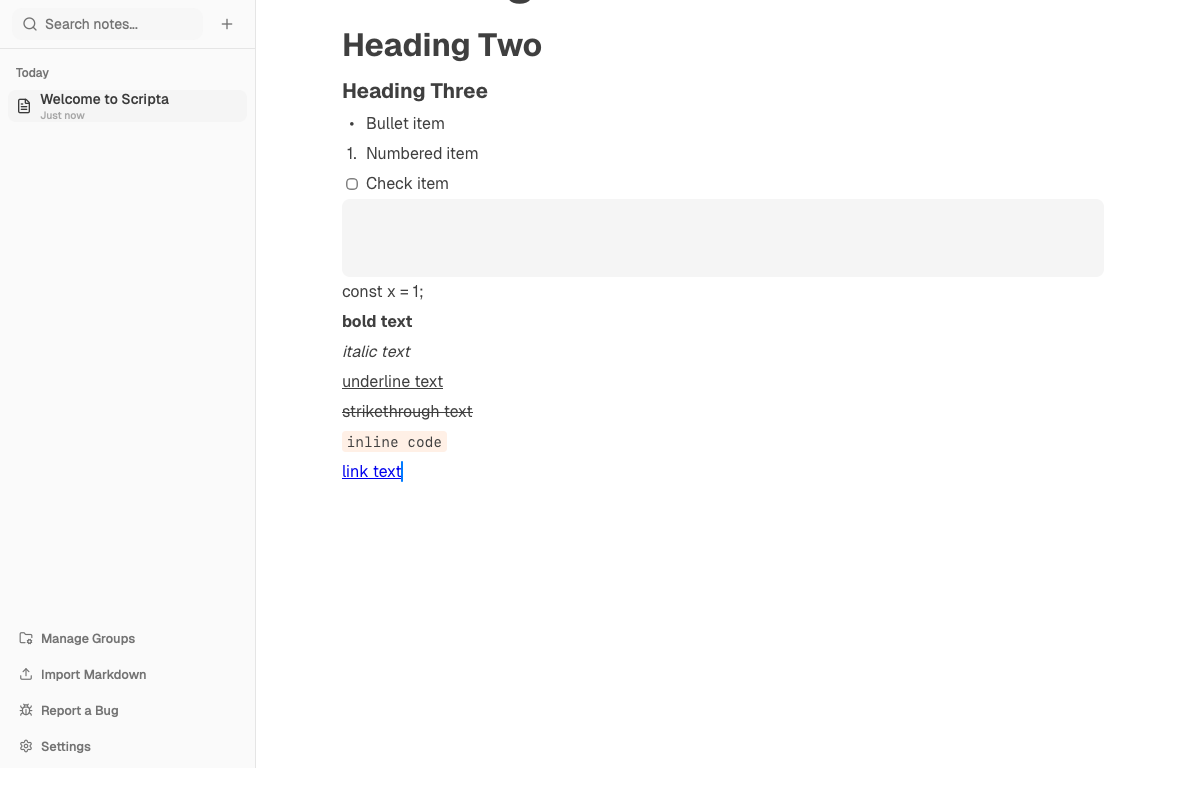Screen dimensions: 1200x800
Task: Select the bold text line
Action: (377, 321)
